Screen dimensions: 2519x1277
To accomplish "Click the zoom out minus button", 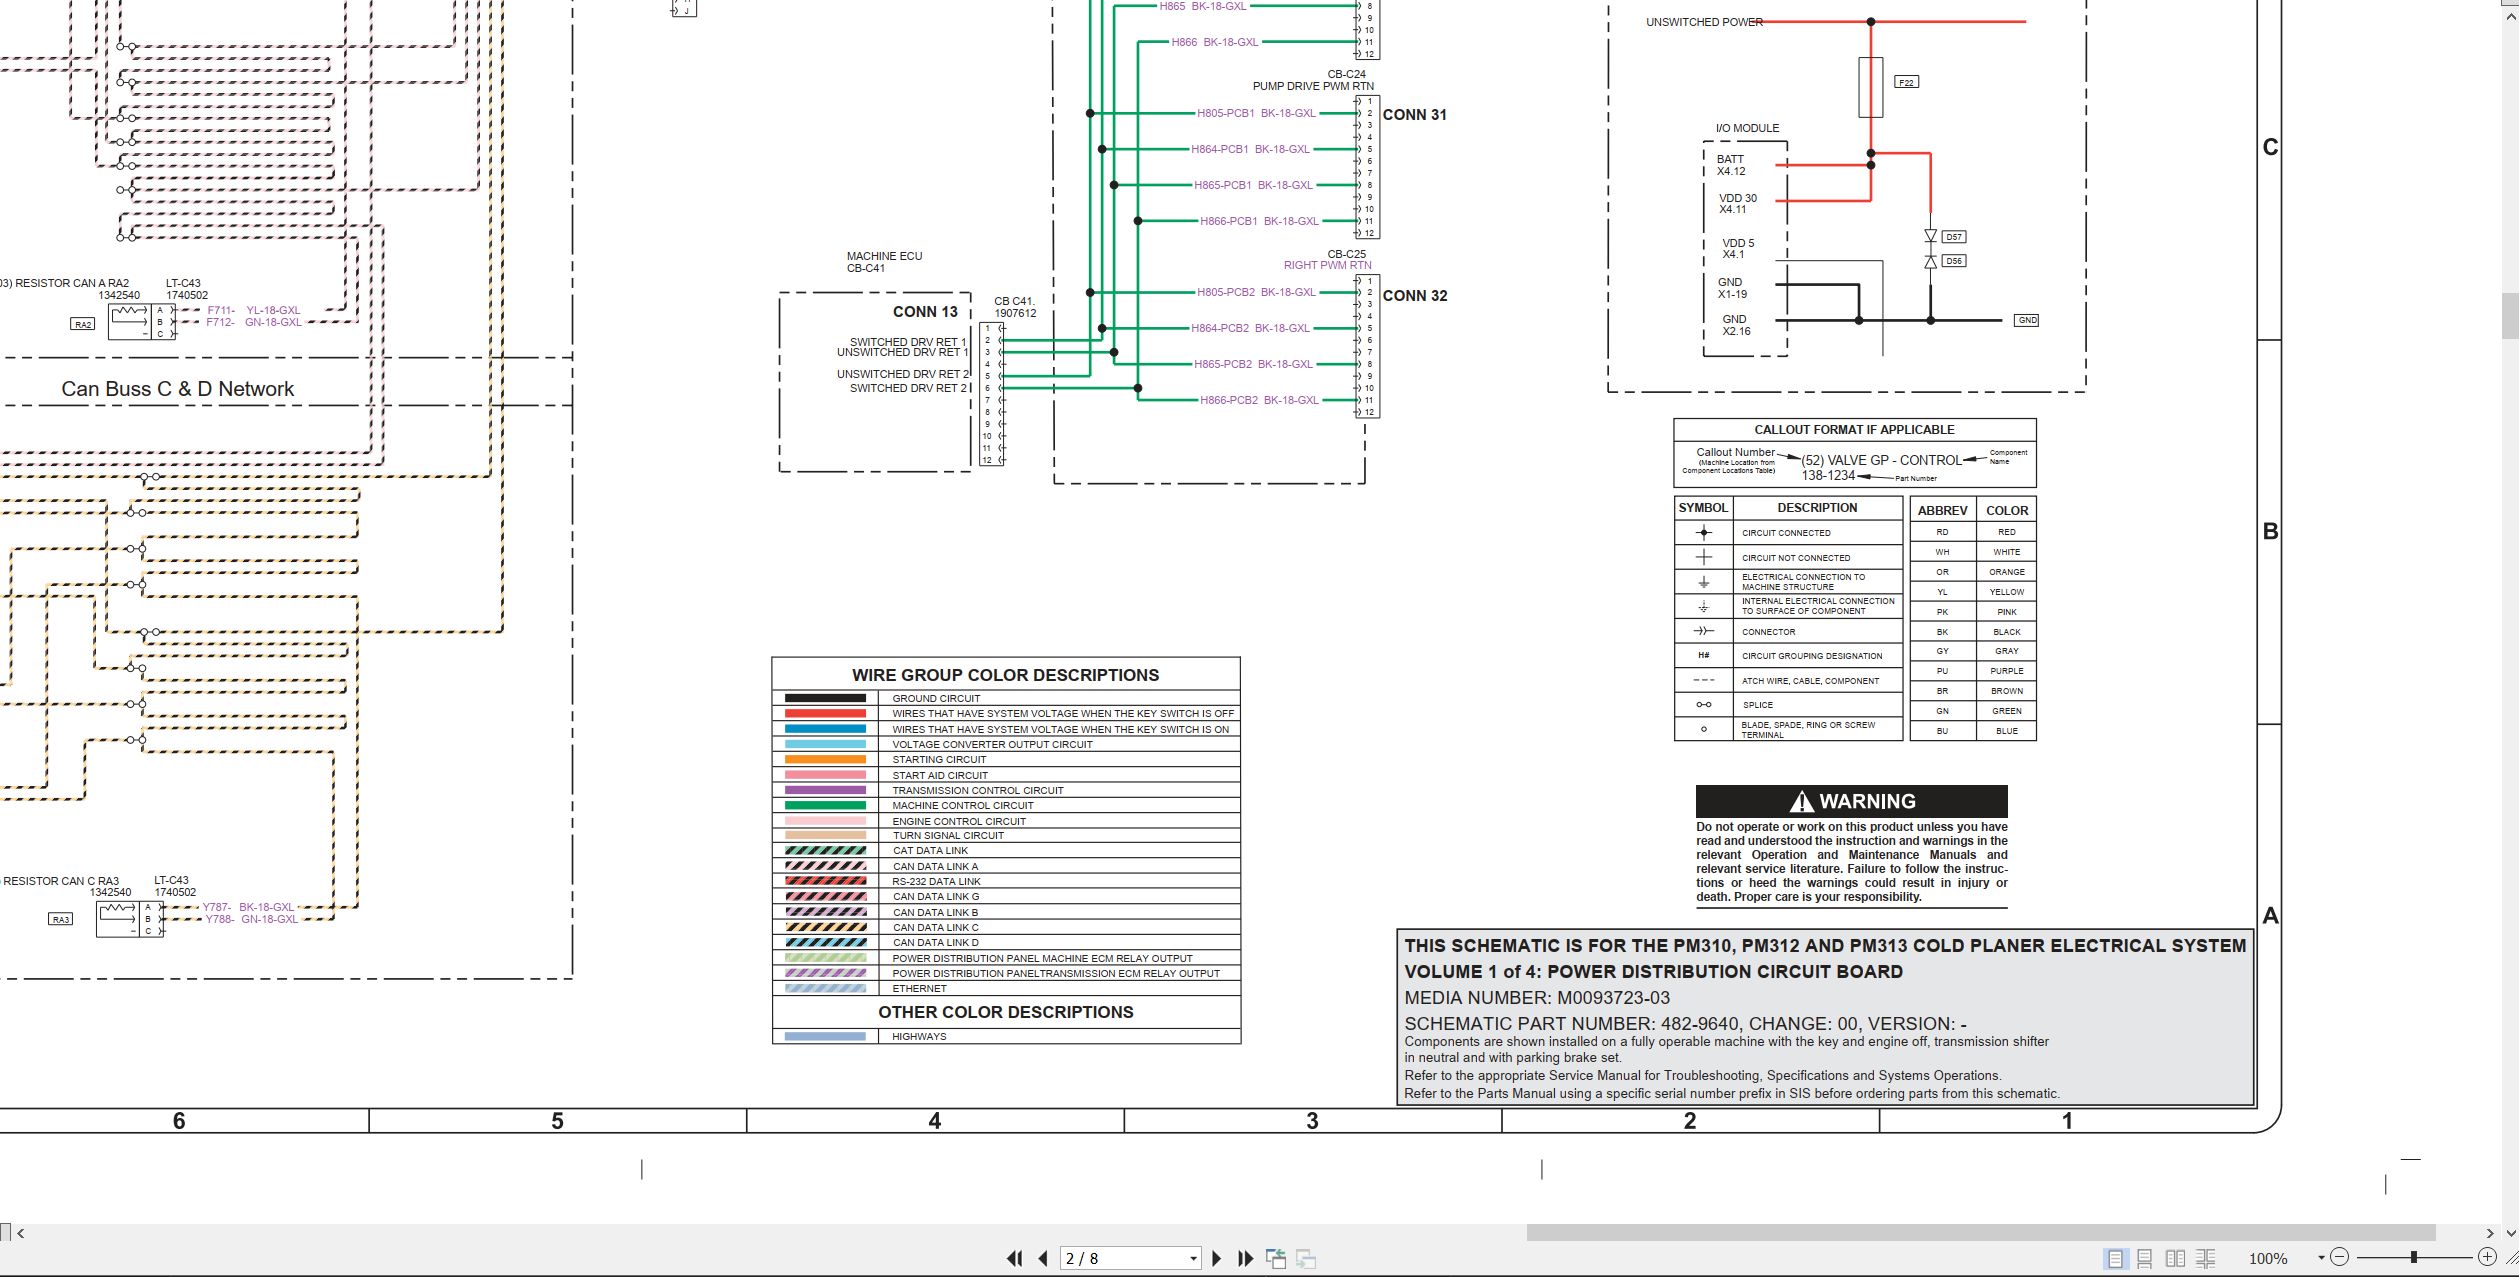I will pyautogui.click(x=2339, y=1257).
